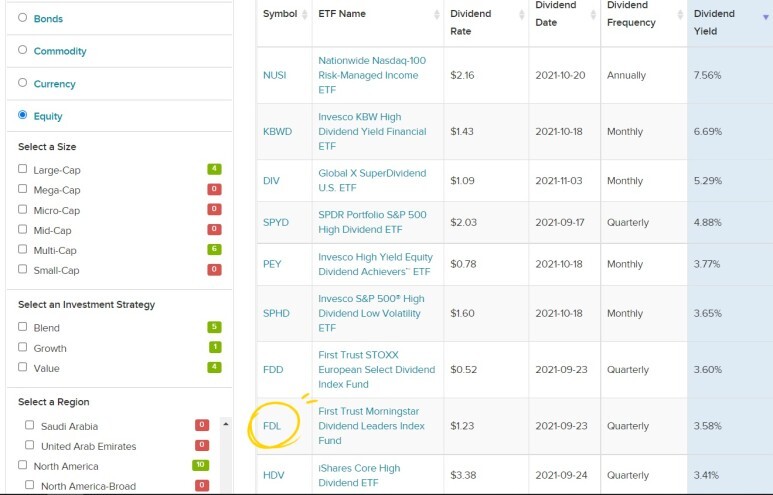Open the HDV symbol link
The width and height of the screenshot is (773, 495).
tap(274, 475)
